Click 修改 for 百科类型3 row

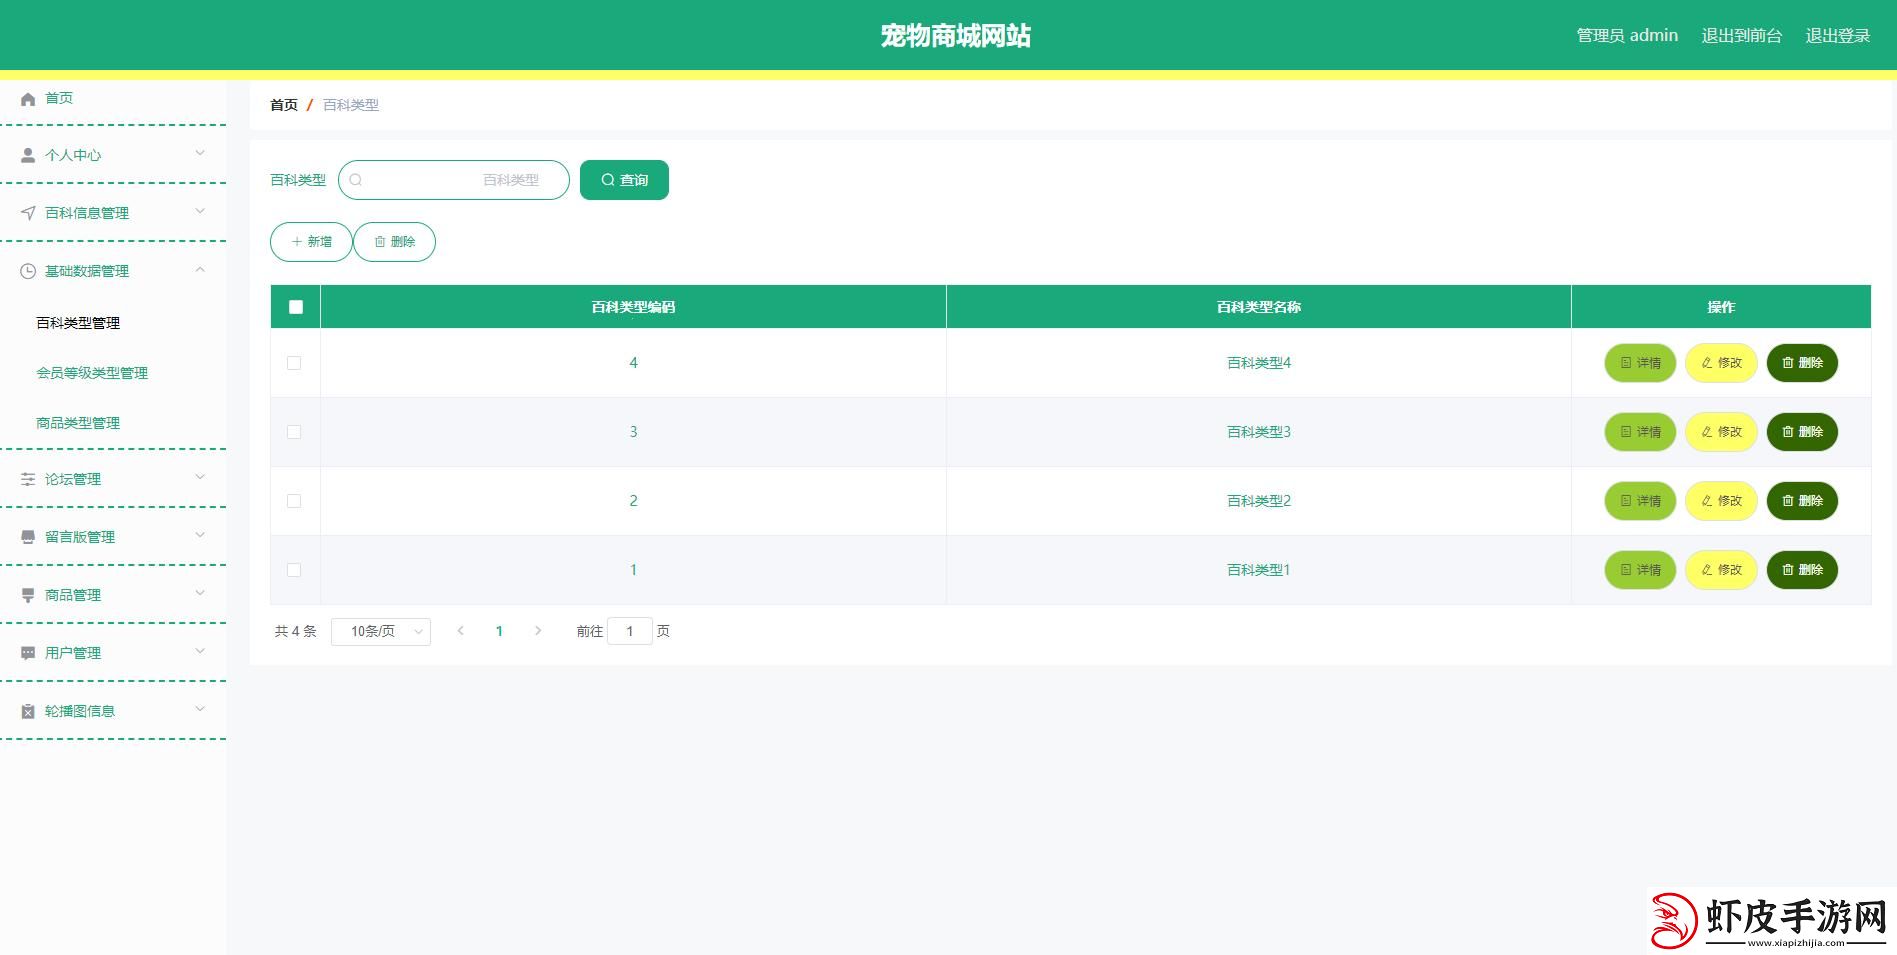pos(1721,432)
